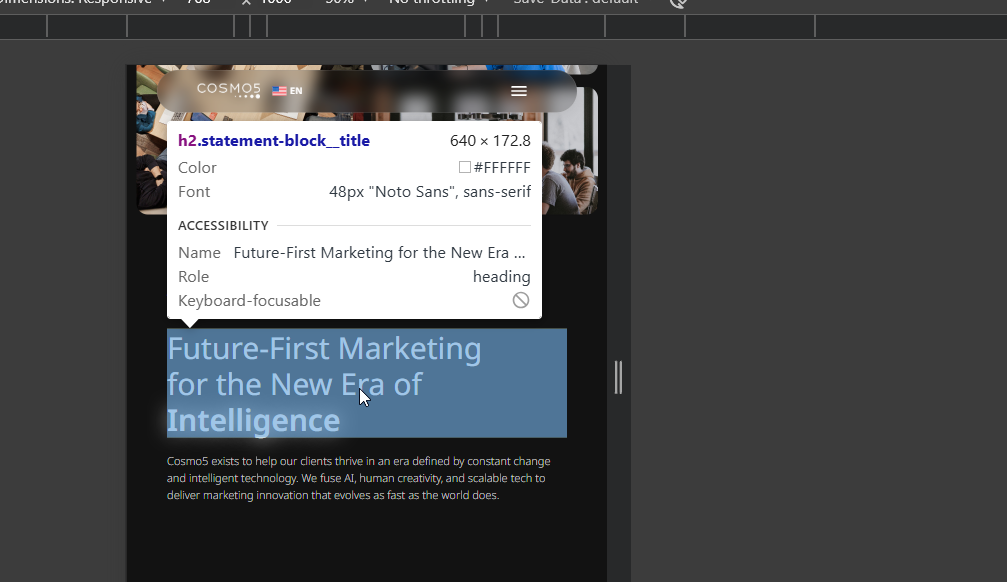Click the viewport width field showing 768
Image resolution: width=1007 pixels, height=582 pixels.
[199, 3]
